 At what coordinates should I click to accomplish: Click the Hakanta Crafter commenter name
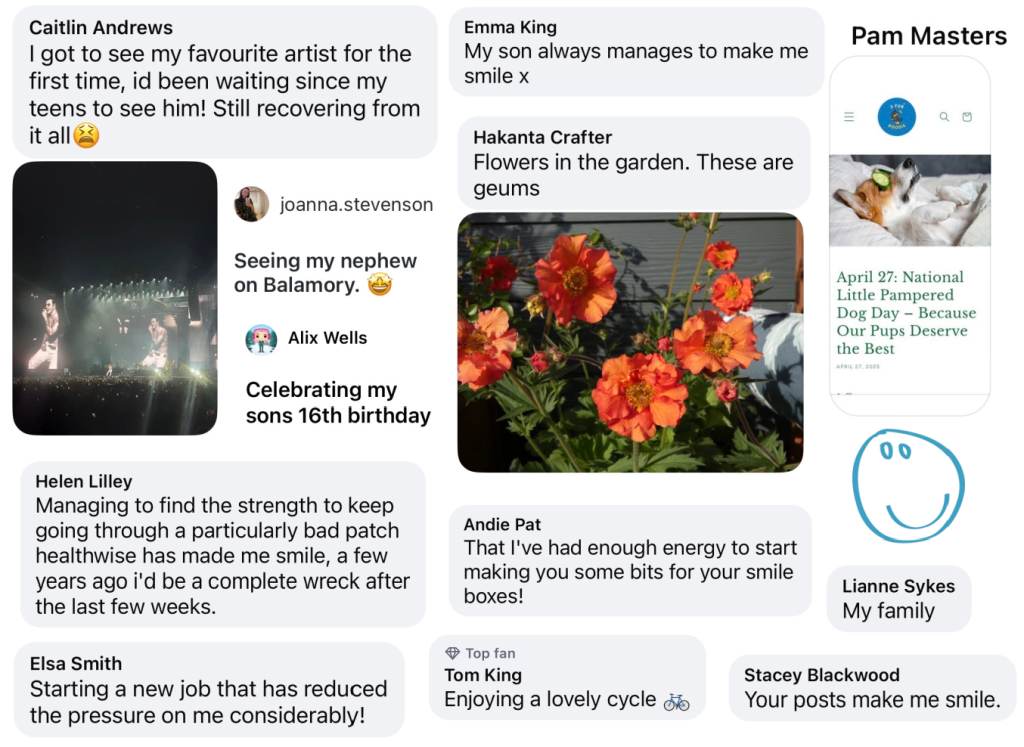tap(542, 138)
